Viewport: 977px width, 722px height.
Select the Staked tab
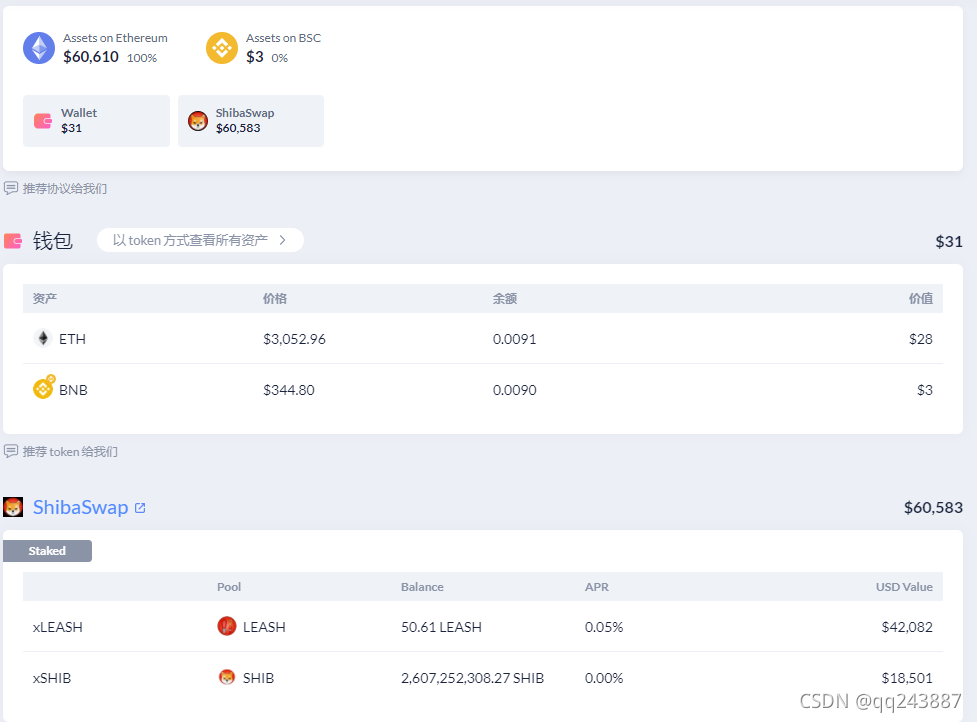(47, 551)
